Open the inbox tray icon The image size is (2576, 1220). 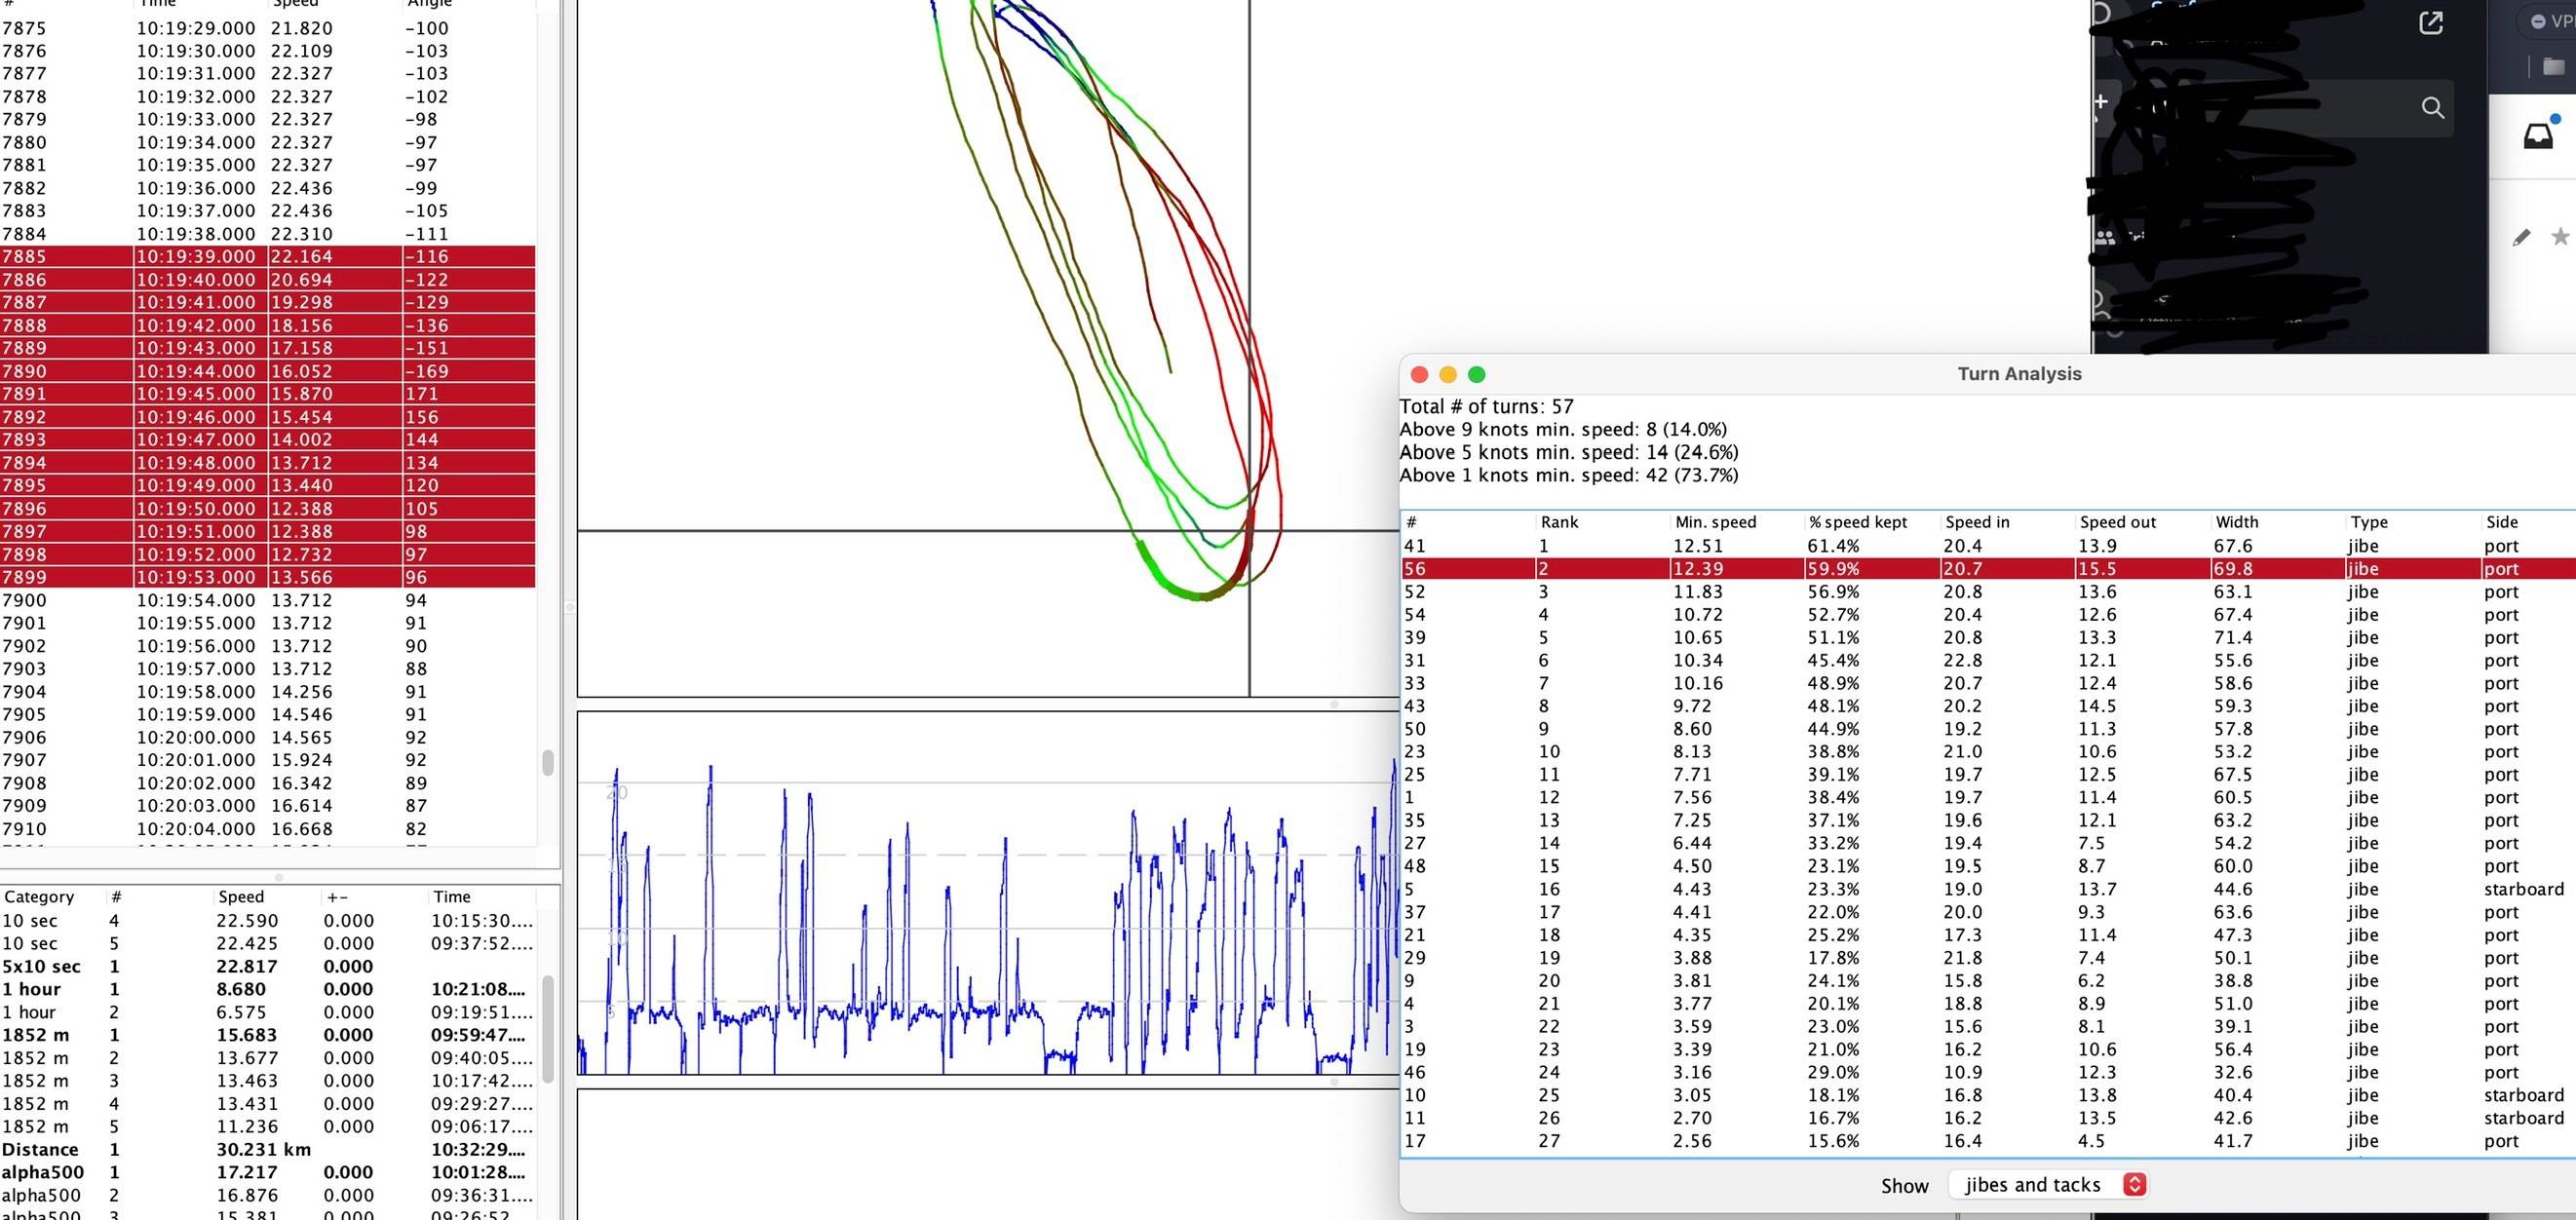tap(2538, 137)
